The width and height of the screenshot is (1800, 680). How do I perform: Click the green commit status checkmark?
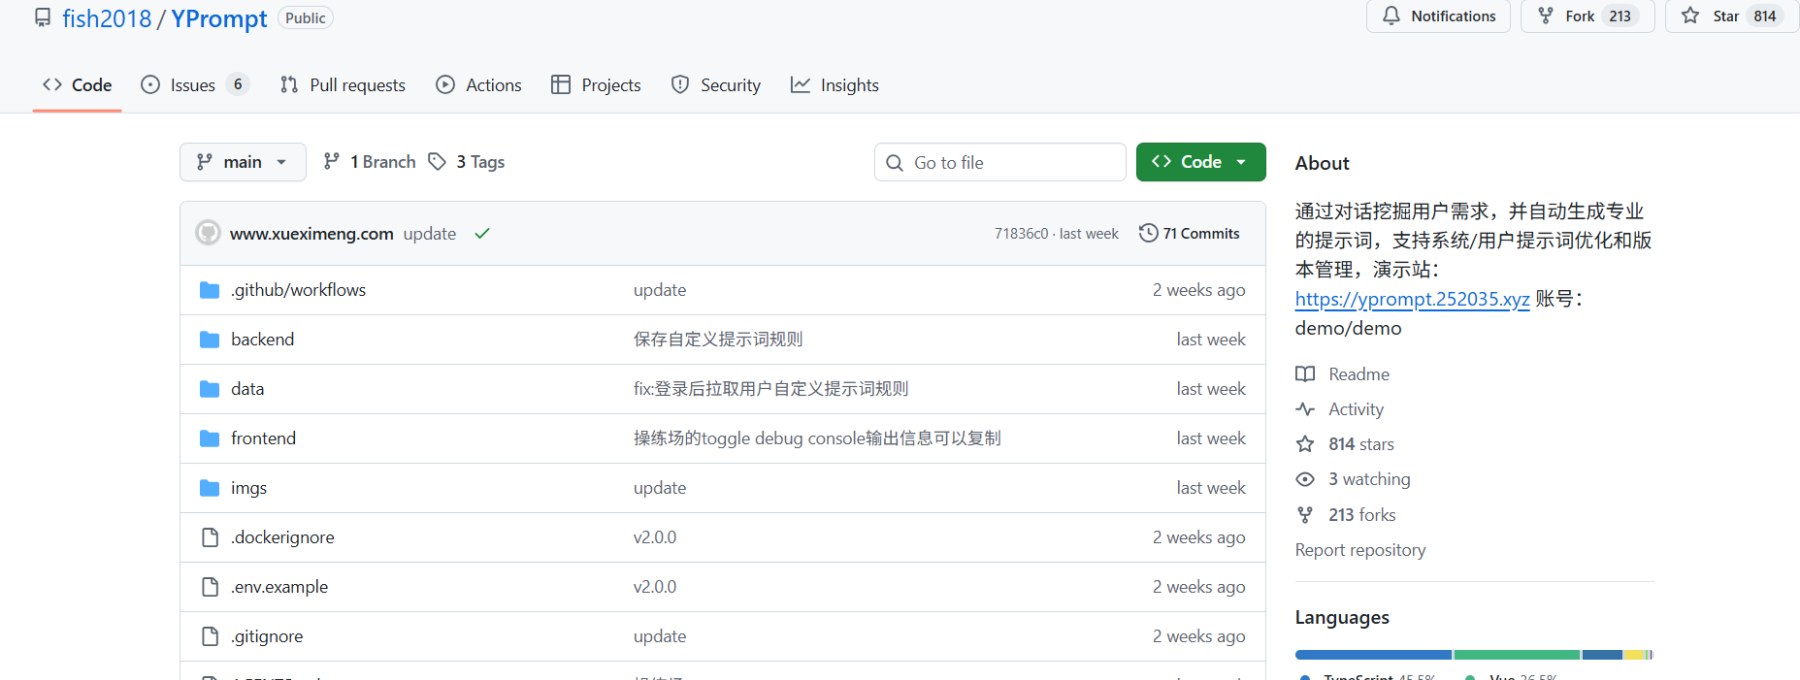click(x=482, y=234)
